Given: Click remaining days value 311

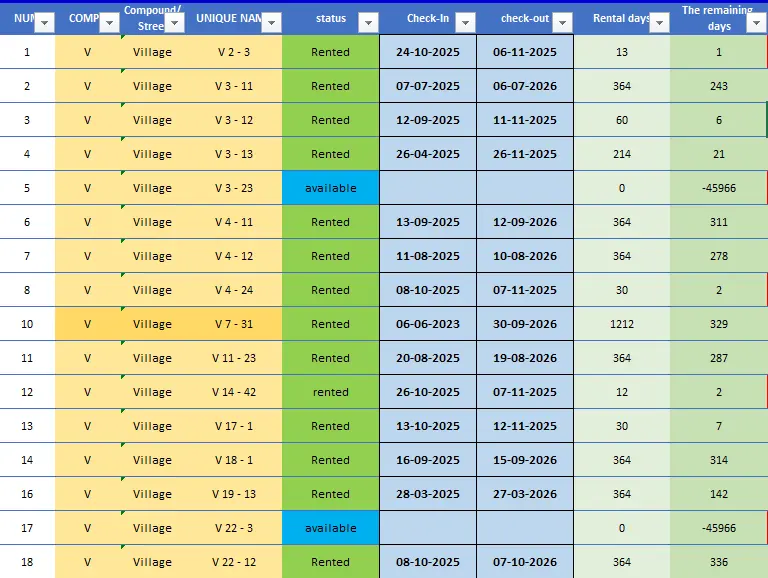Looking at the screenshot, I should [719, 222].
